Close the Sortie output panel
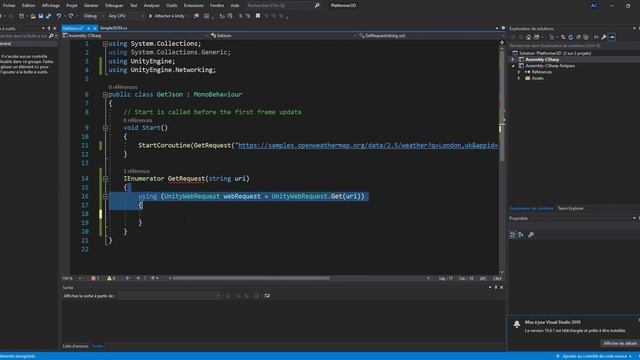Image resolution: width=640 pixels, height=360 pixels. (502, 287)
